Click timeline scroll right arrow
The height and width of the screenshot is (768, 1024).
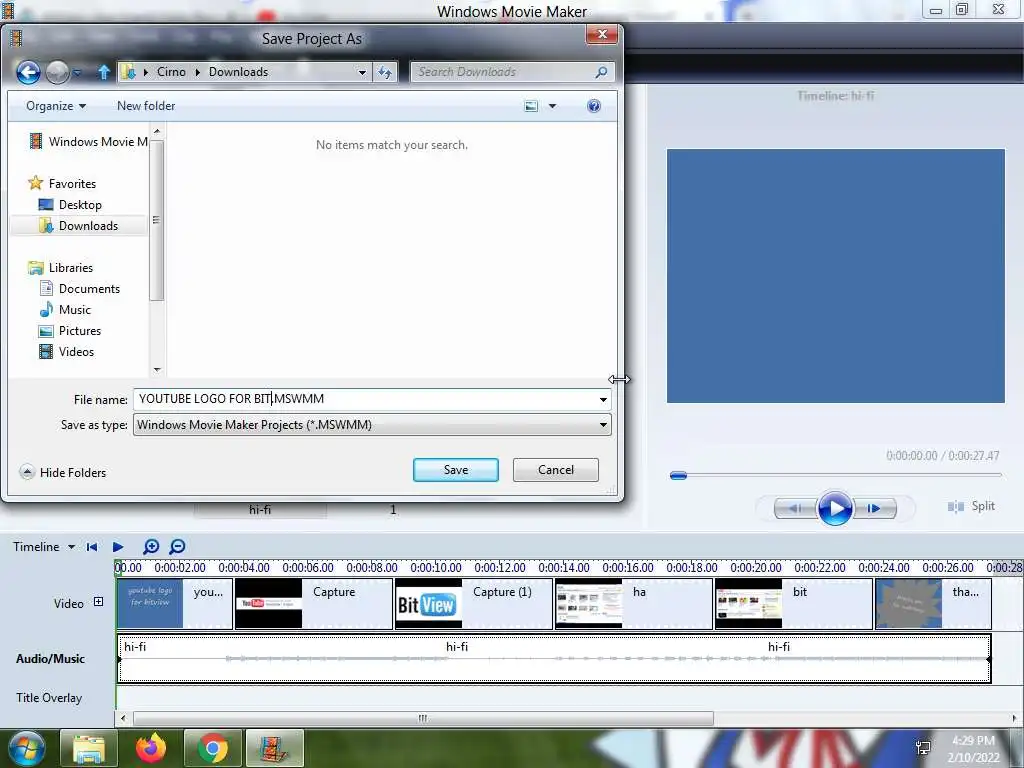coord(1014,718)
